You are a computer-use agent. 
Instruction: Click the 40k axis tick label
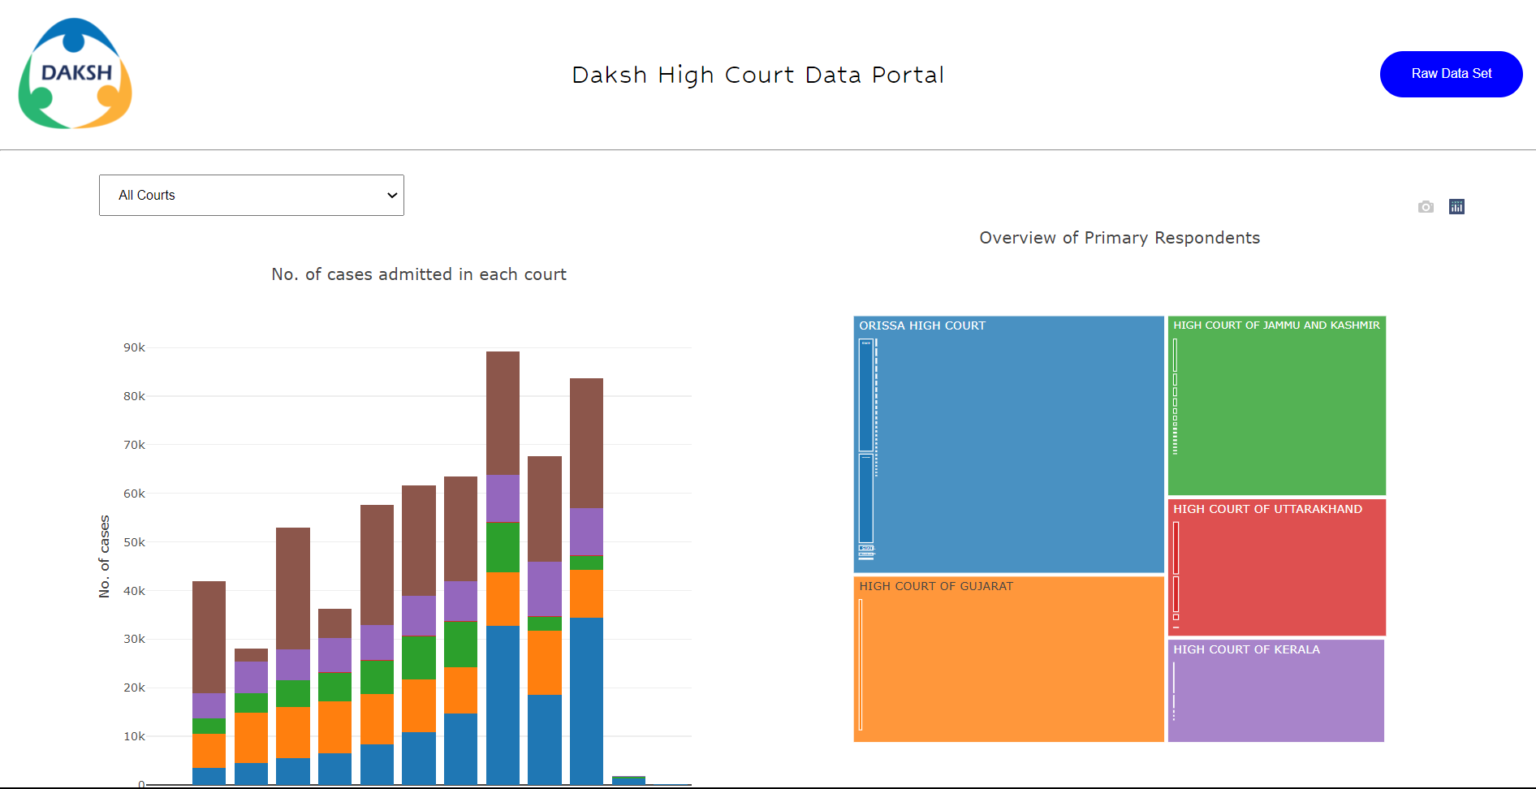point(134,591)
